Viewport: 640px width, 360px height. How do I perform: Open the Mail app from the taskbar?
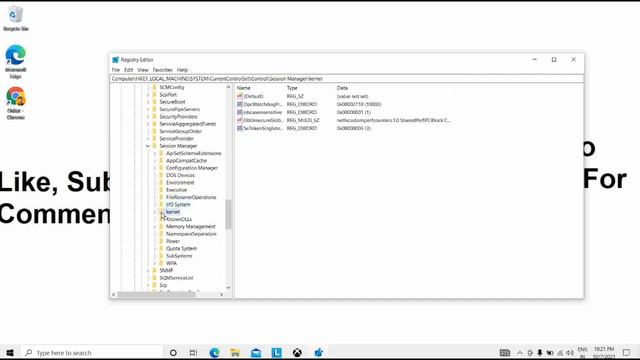(256, 352)
